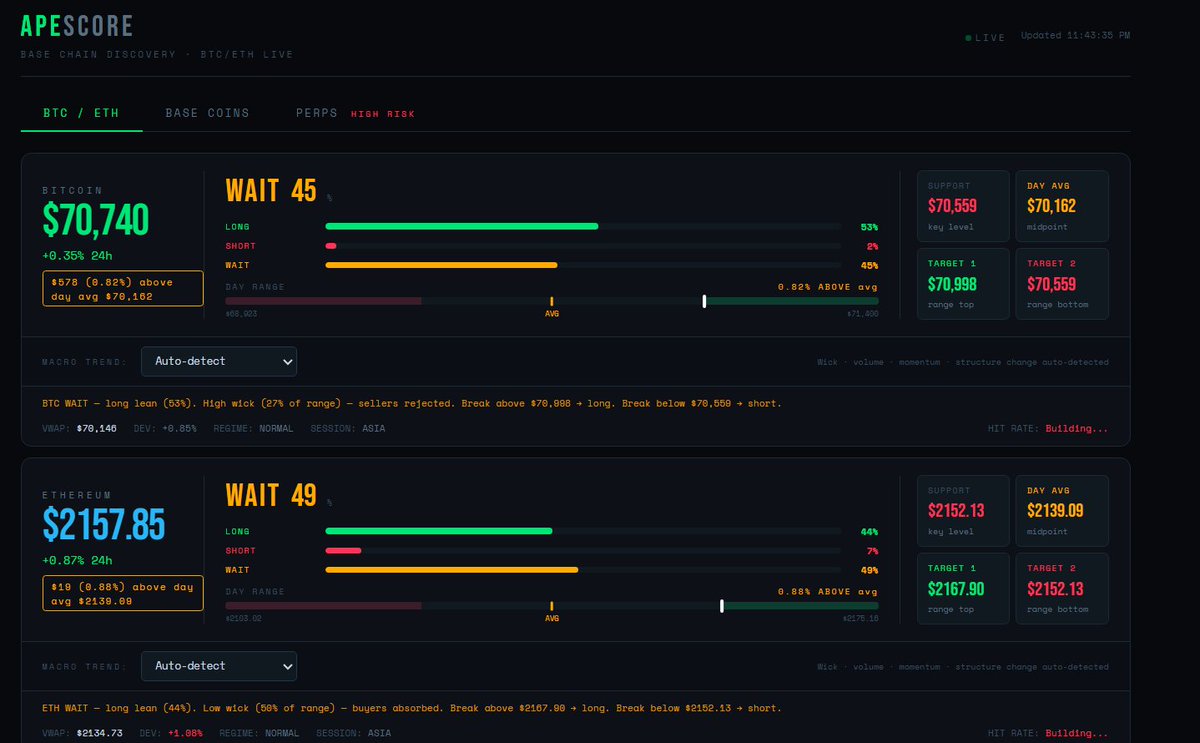Open Ethereum Macro Trend Auto-detect dropdown

click(x=219, y=666)
